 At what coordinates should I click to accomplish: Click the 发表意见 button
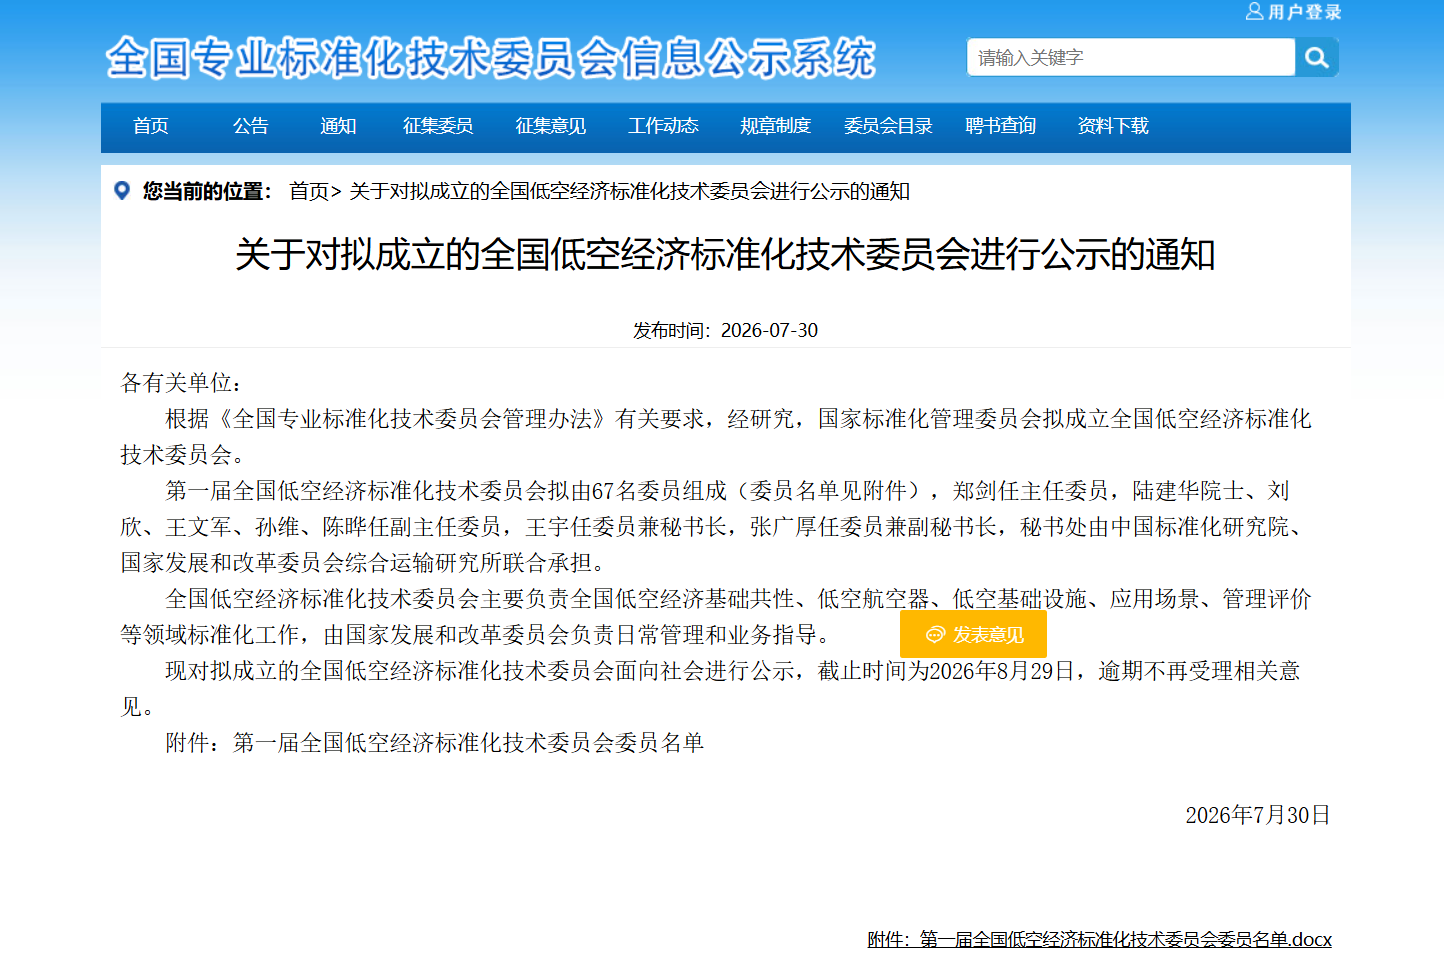973,635
